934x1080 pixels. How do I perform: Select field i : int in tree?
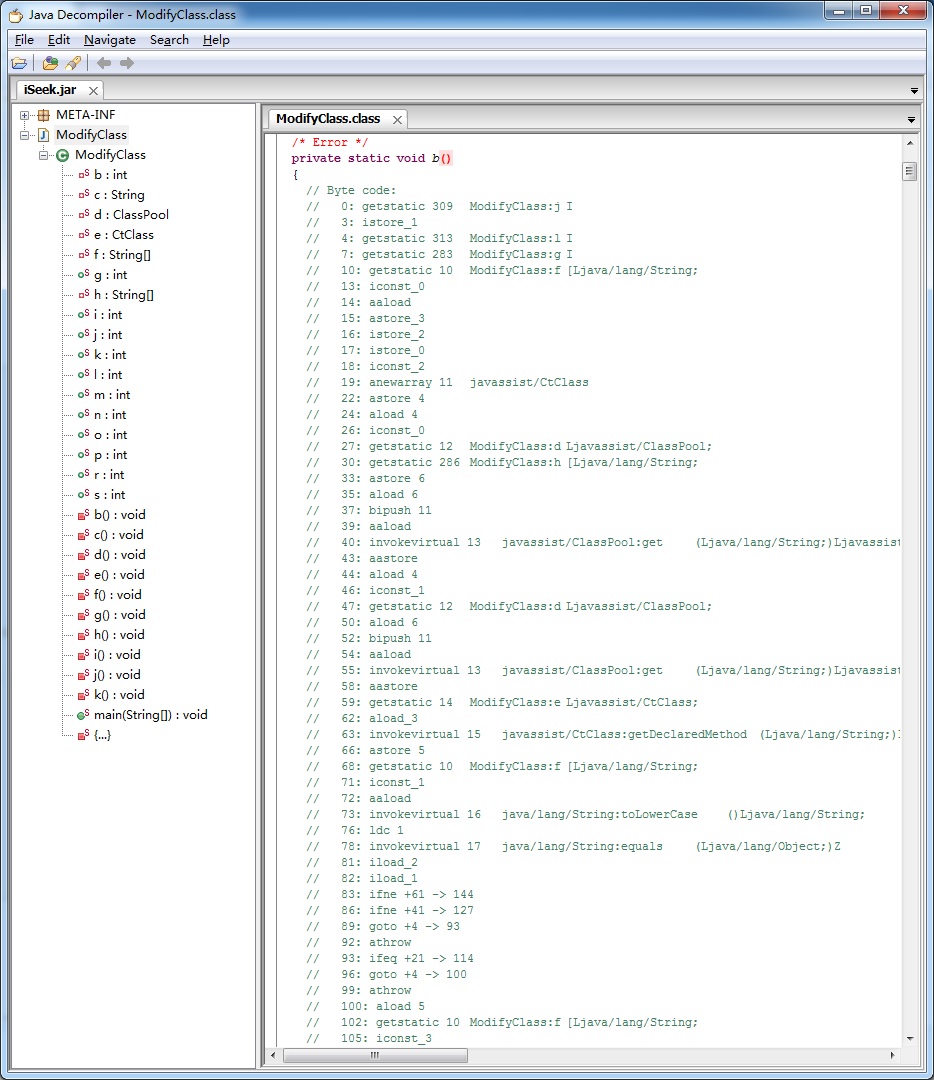(108, 315)
